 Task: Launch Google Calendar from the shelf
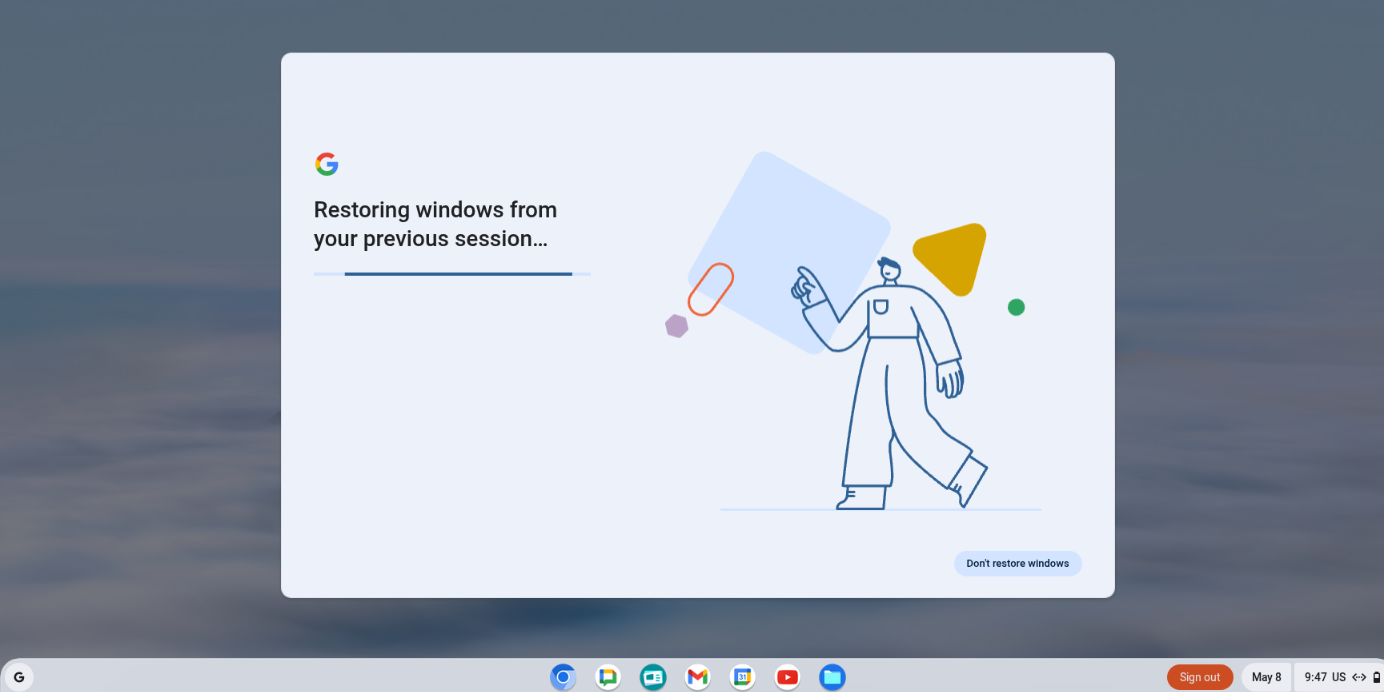[742, 677]
